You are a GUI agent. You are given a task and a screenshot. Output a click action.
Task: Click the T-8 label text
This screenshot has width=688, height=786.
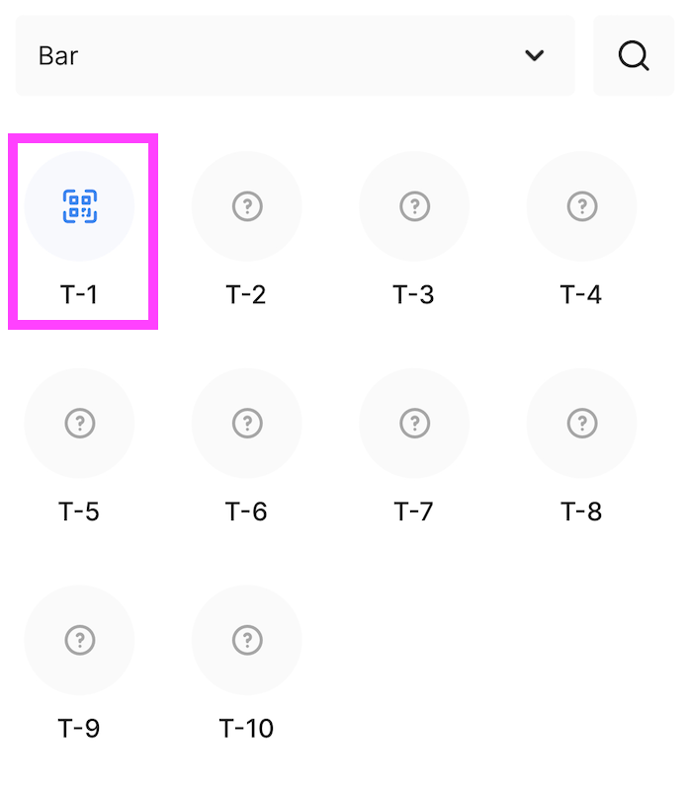pyautogui.click(x=581, y=512)
